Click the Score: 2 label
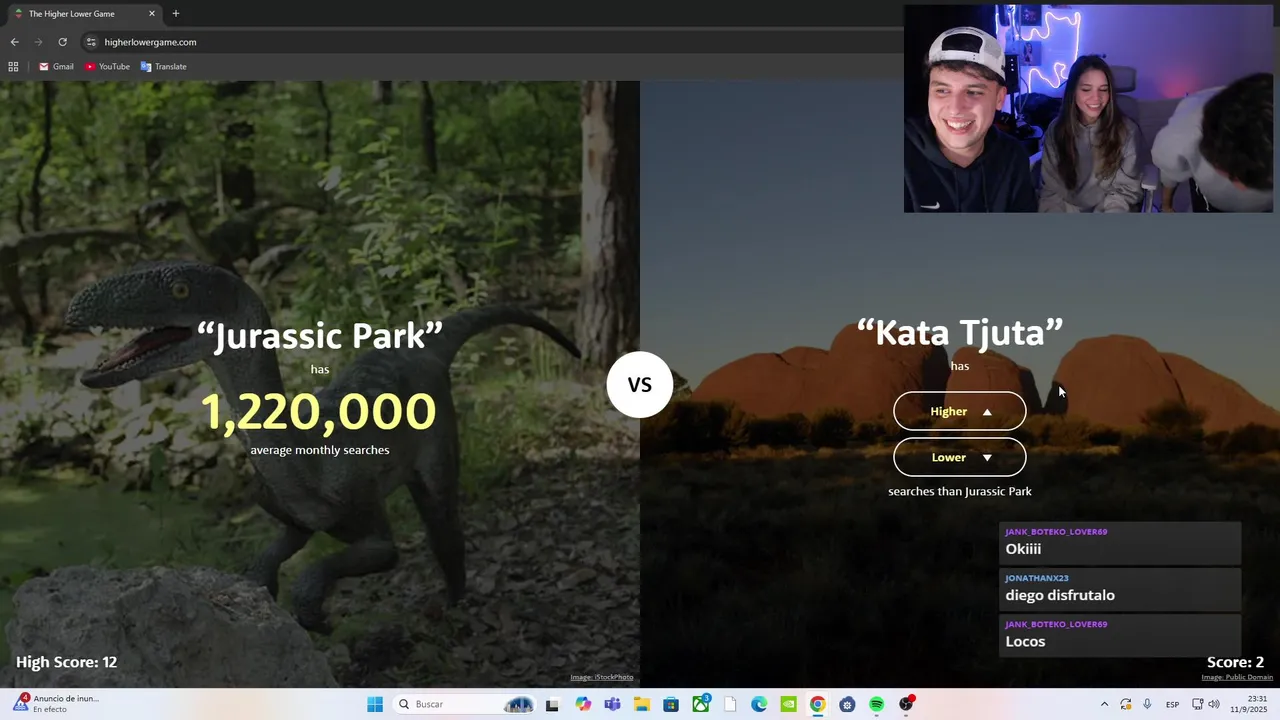 [x=1235, y=662]
